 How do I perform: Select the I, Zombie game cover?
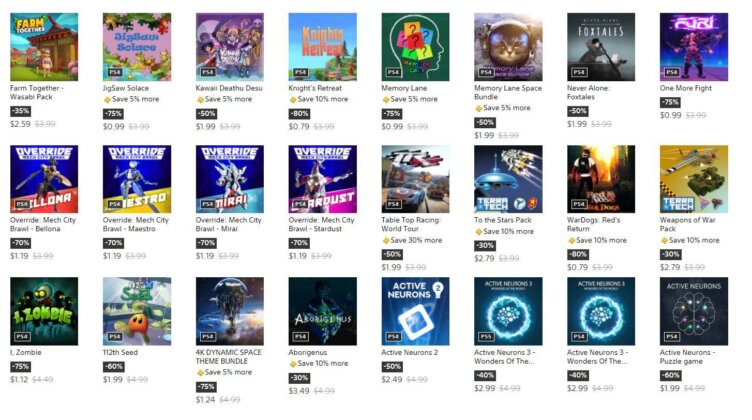[44, 311]
